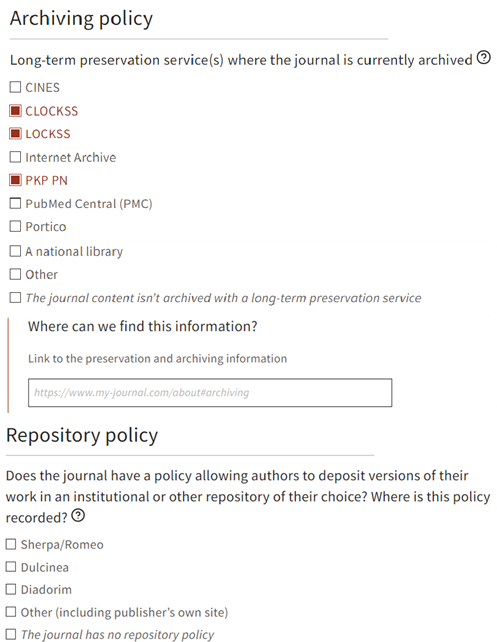Enable the Portico checkbox
497x642 pixels.
tap(15, 226)
